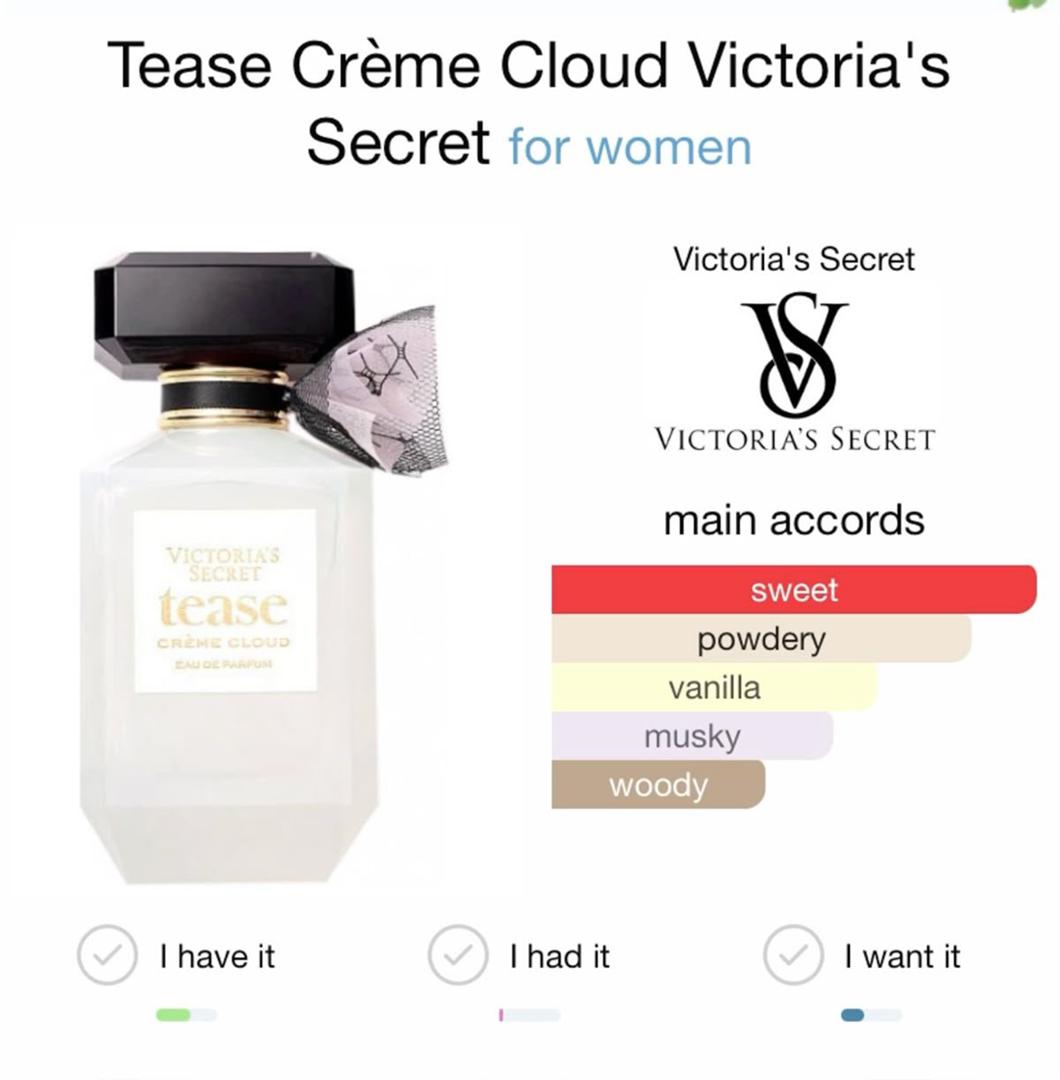Check the "I want it" circle

click(793, 955)
